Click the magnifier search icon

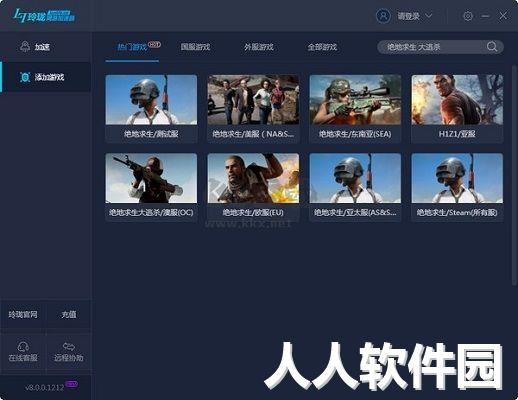(x=492, y=47)
